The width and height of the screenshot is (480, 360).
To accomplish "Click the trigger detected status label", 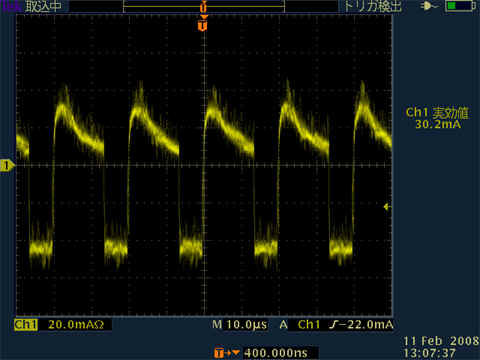I will tap(372, 6).
